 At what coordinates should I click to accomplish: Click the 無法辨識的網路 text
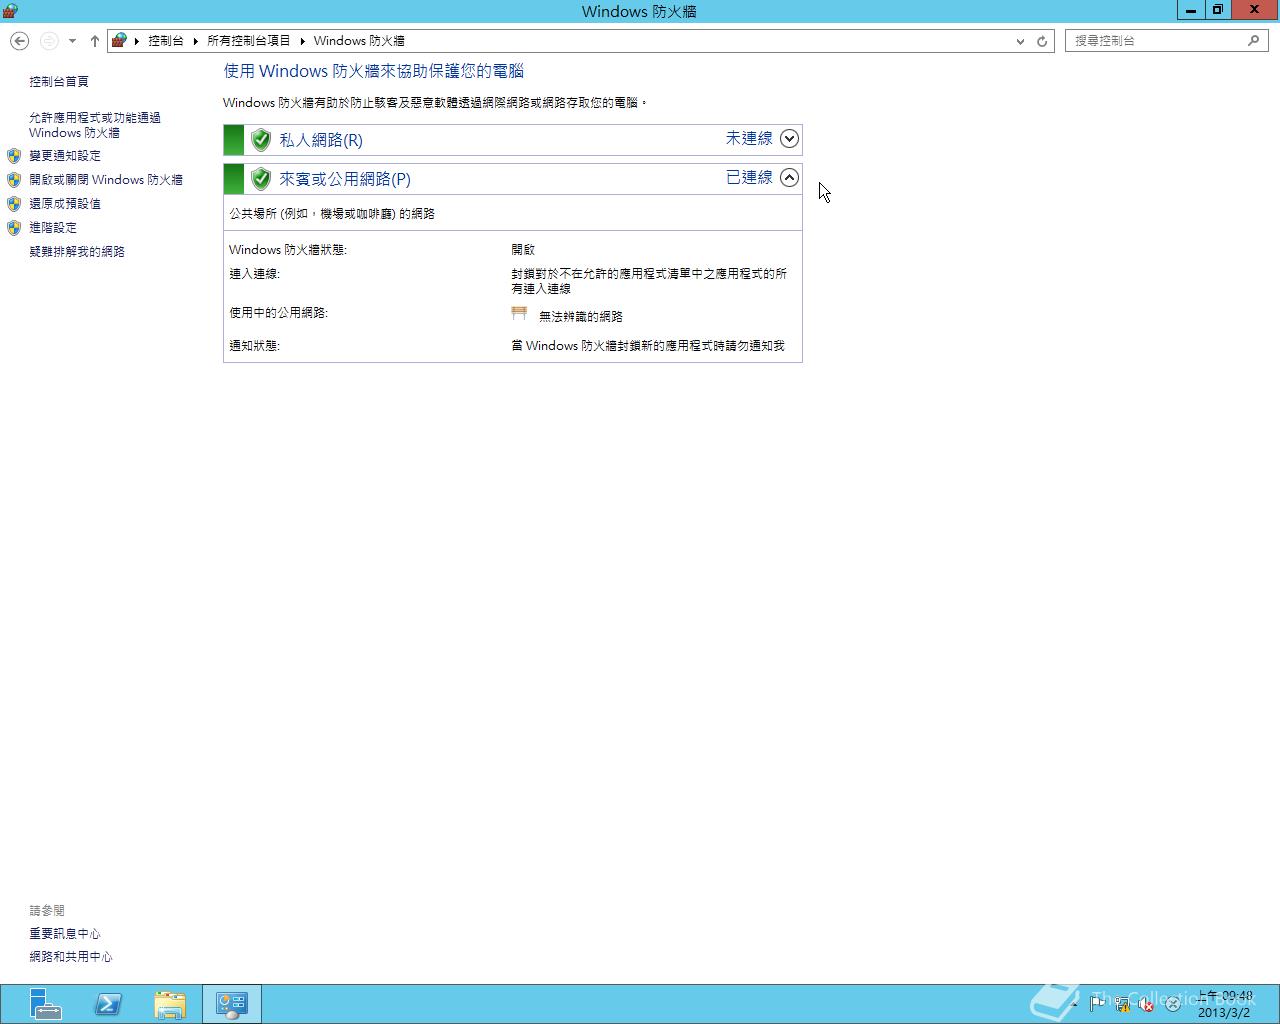(581, 316)
